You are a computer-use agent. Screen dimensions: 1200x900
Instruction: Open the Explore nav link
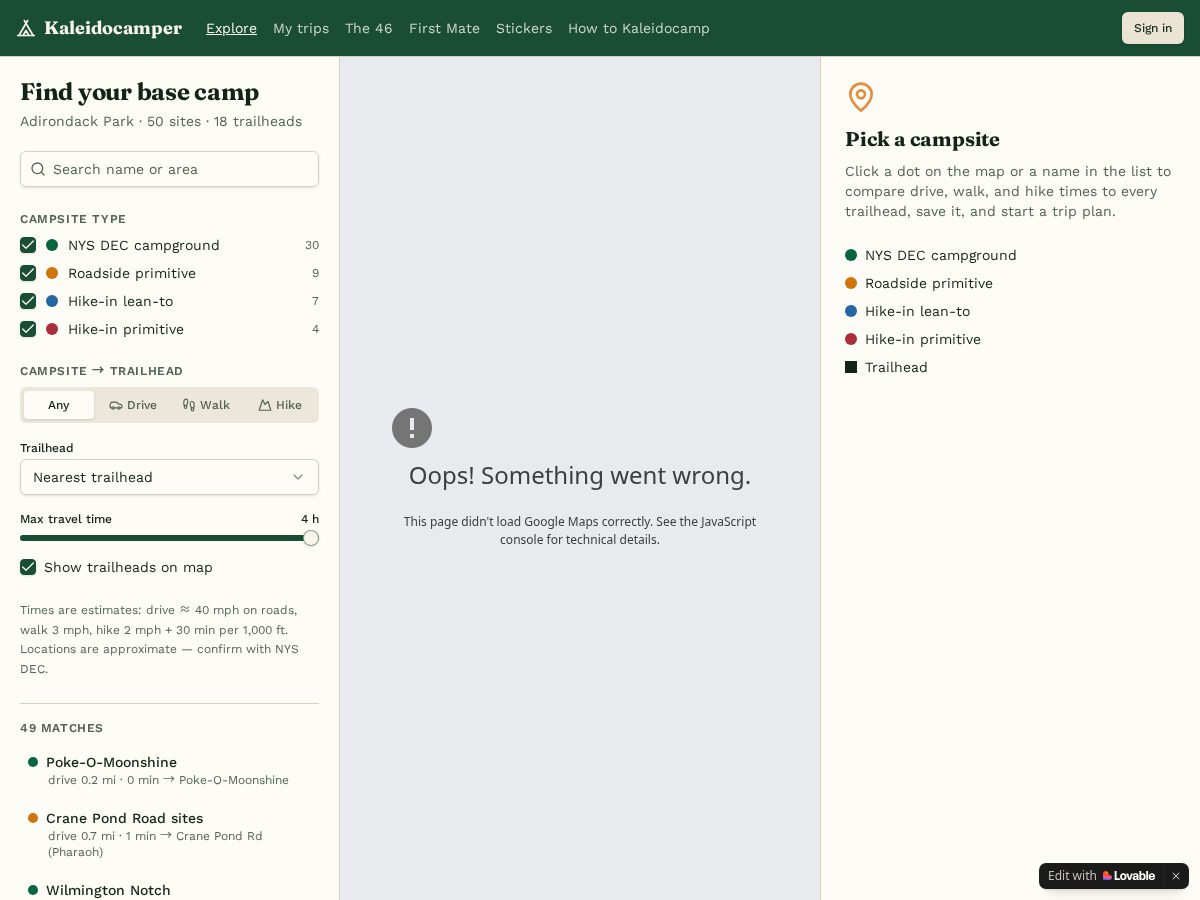[x=231, y=28]
